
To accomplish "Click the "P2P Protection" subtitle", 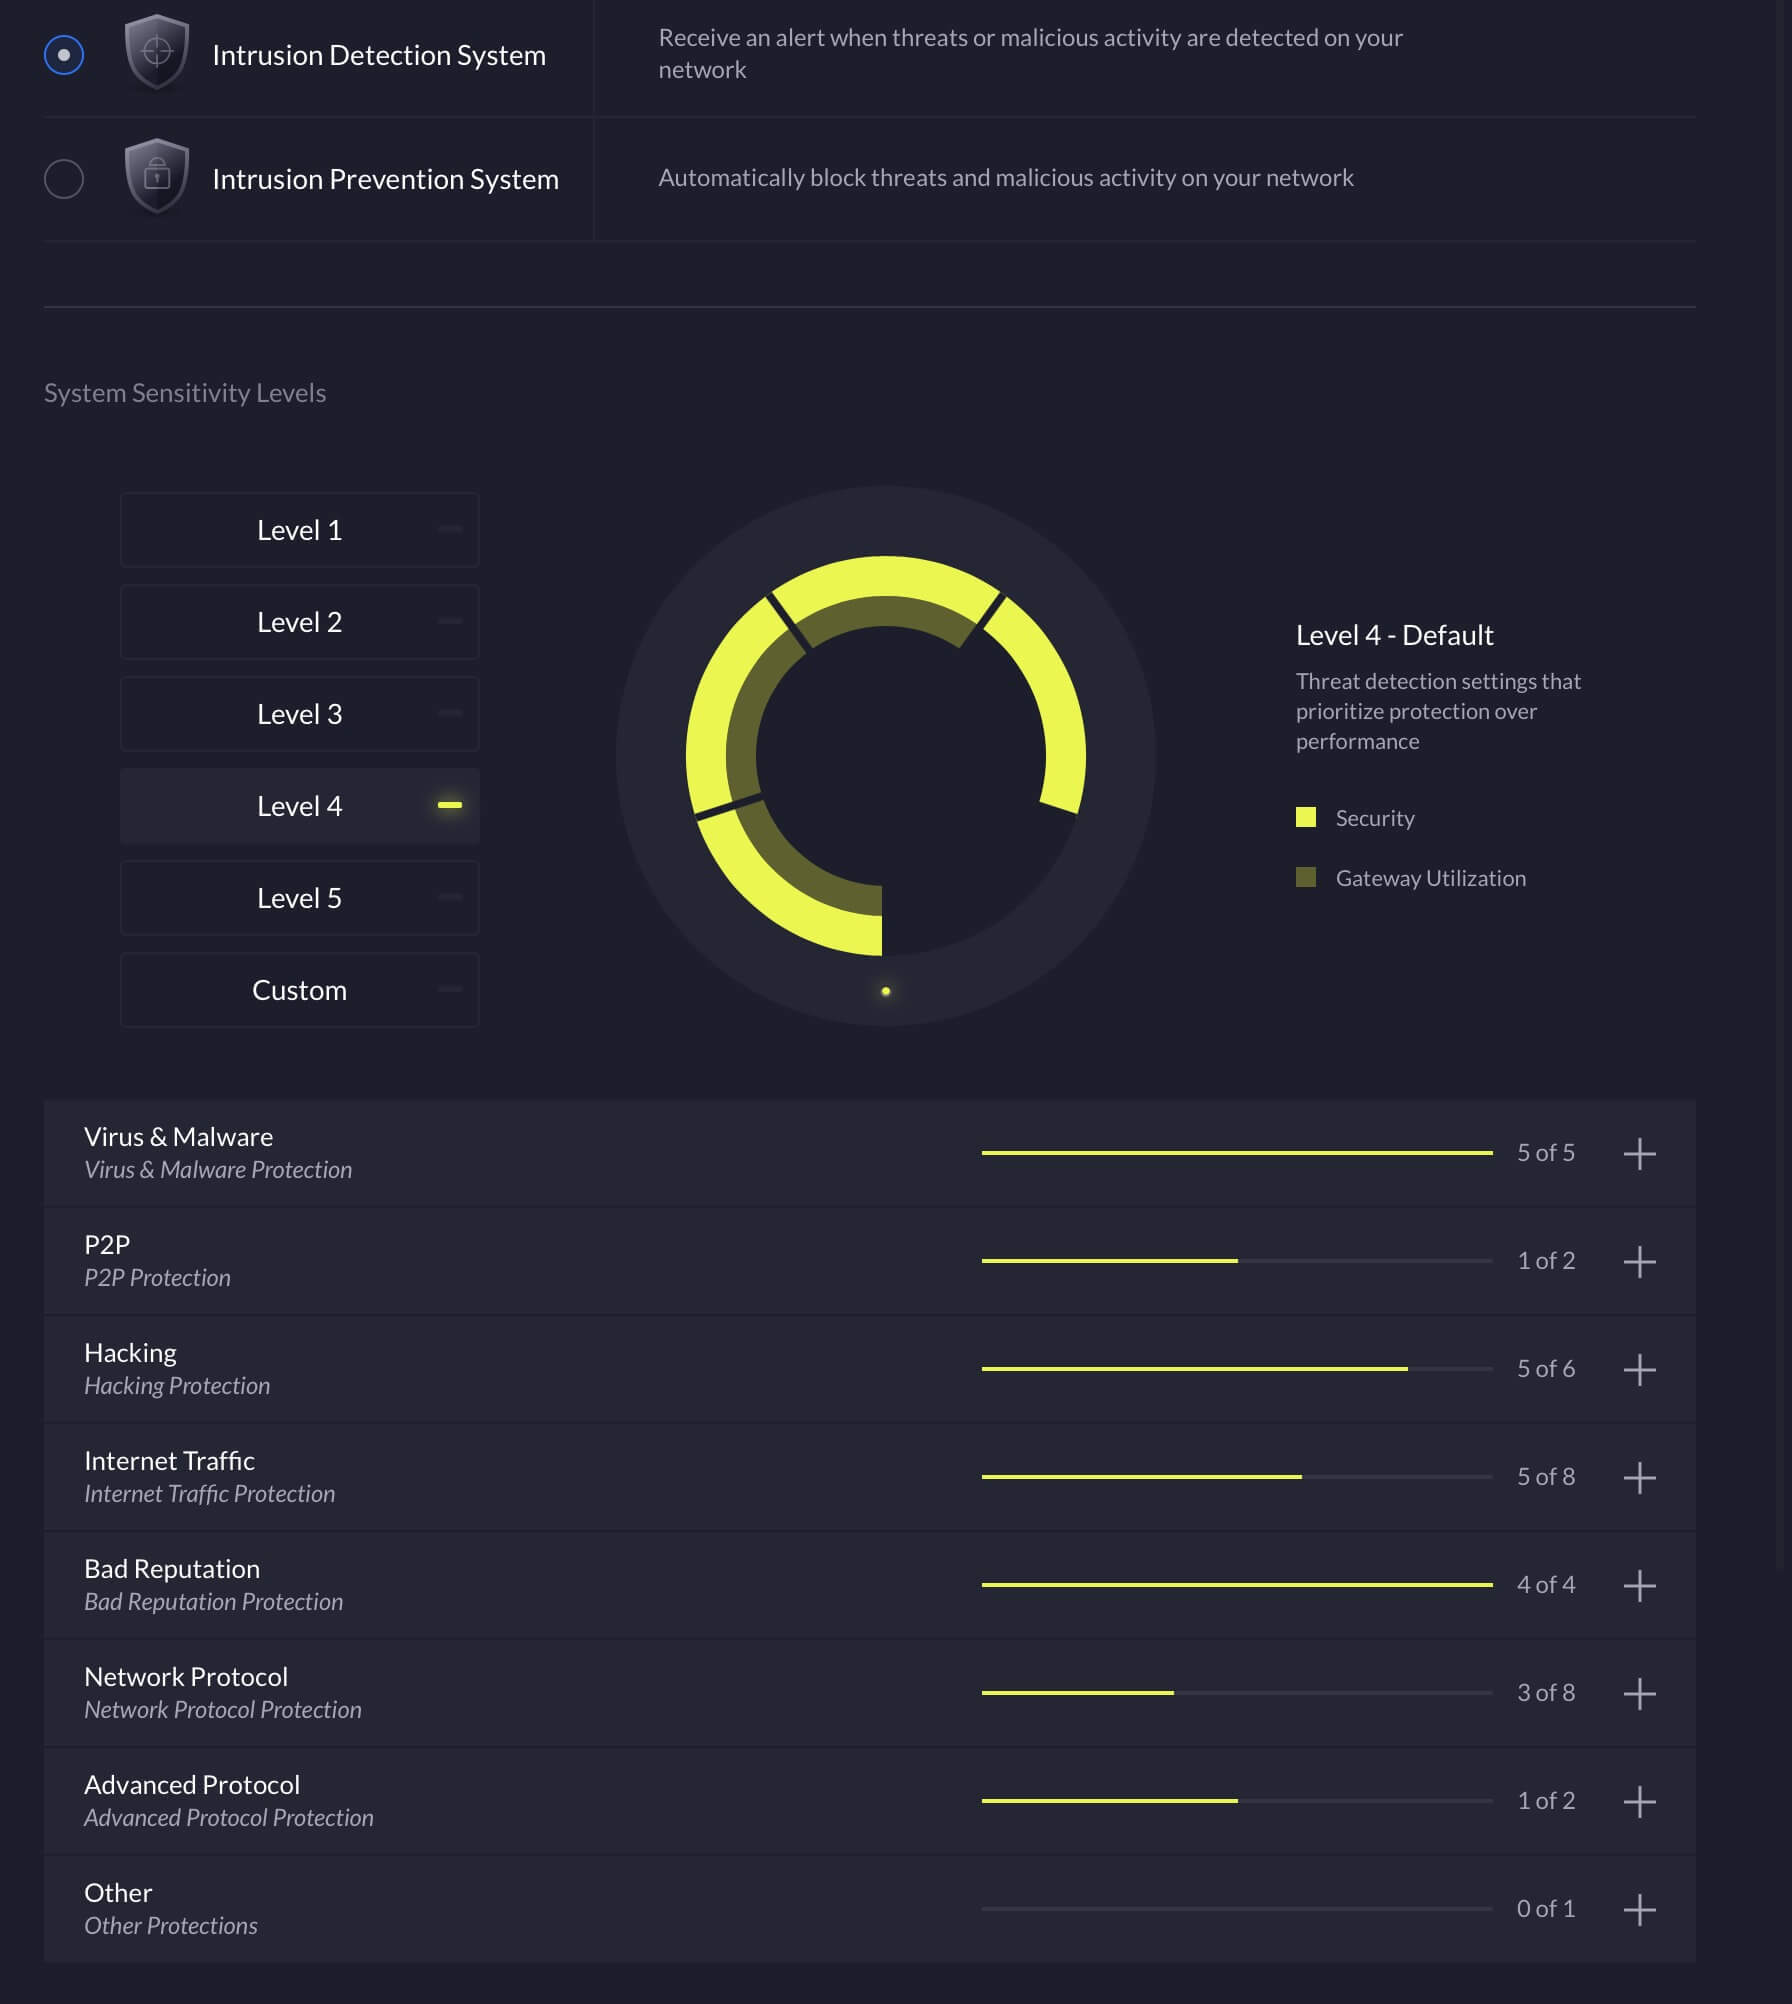I will point(157,1278).
